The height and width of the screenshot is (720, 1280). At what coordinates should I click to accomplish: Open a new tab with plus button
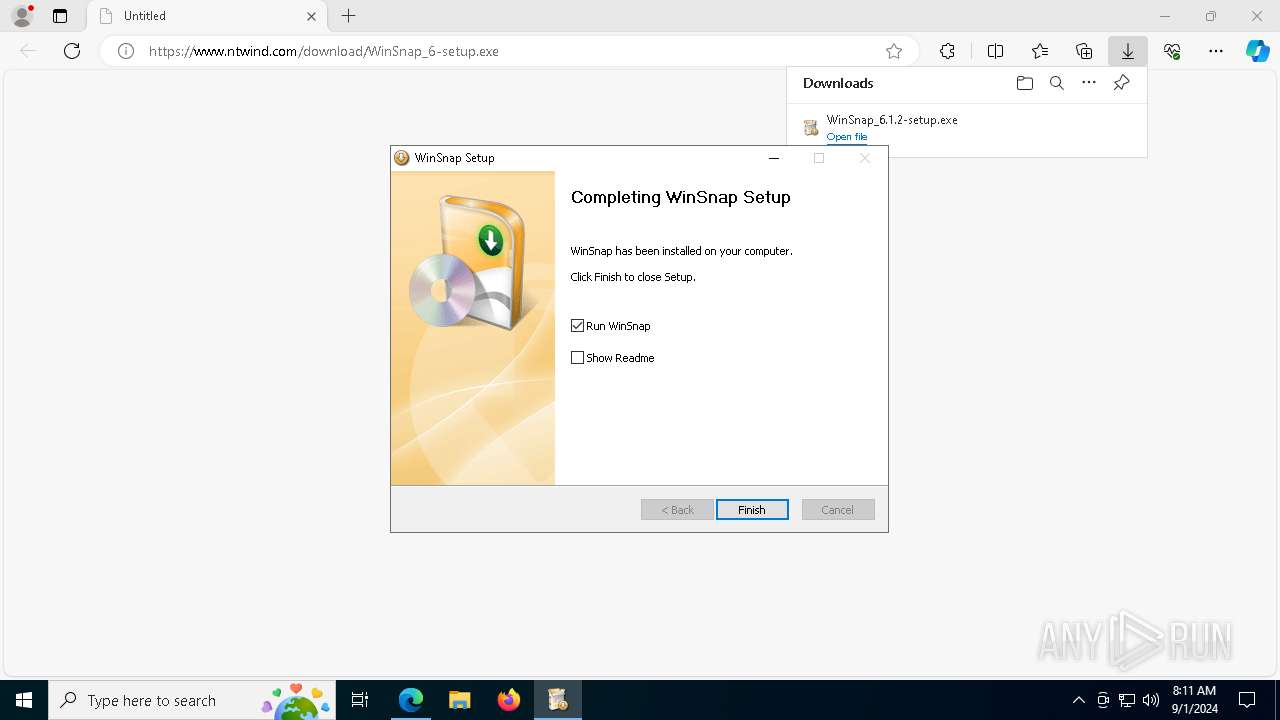coord(348,16)
